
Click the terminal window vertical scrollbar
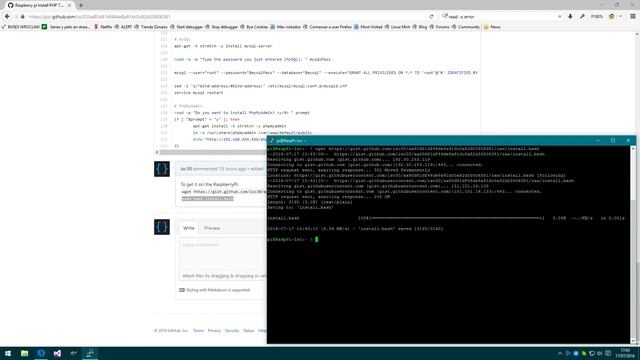[633, 245]
